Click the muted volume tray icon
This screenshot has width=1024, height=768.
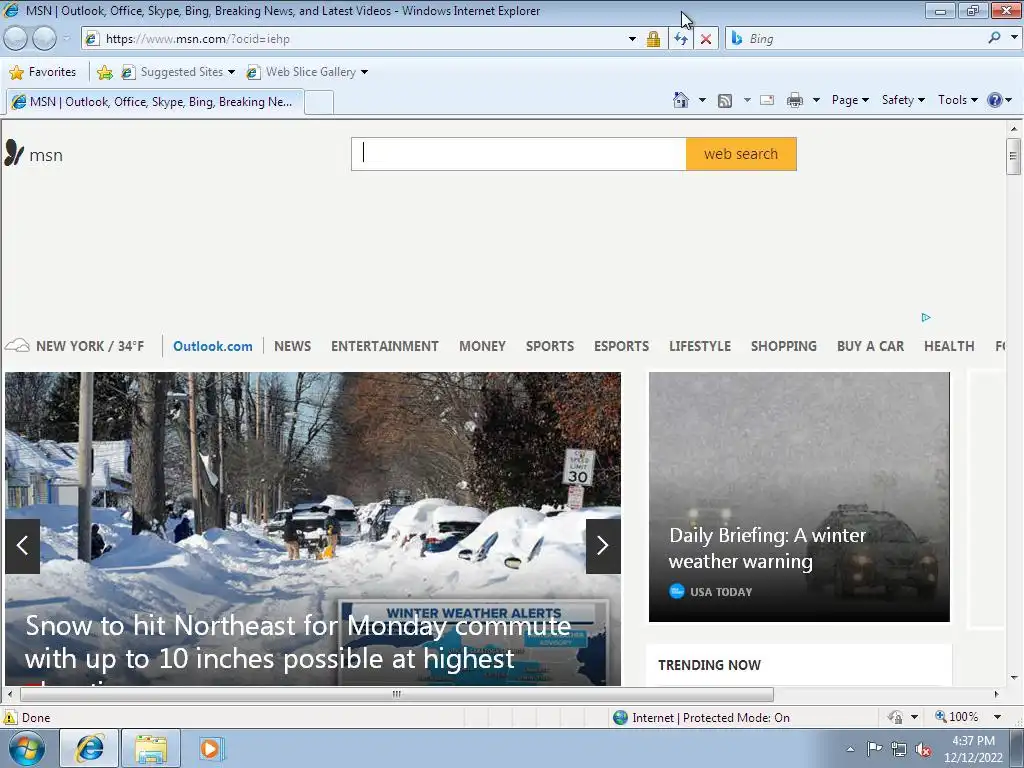pos(923,749)
